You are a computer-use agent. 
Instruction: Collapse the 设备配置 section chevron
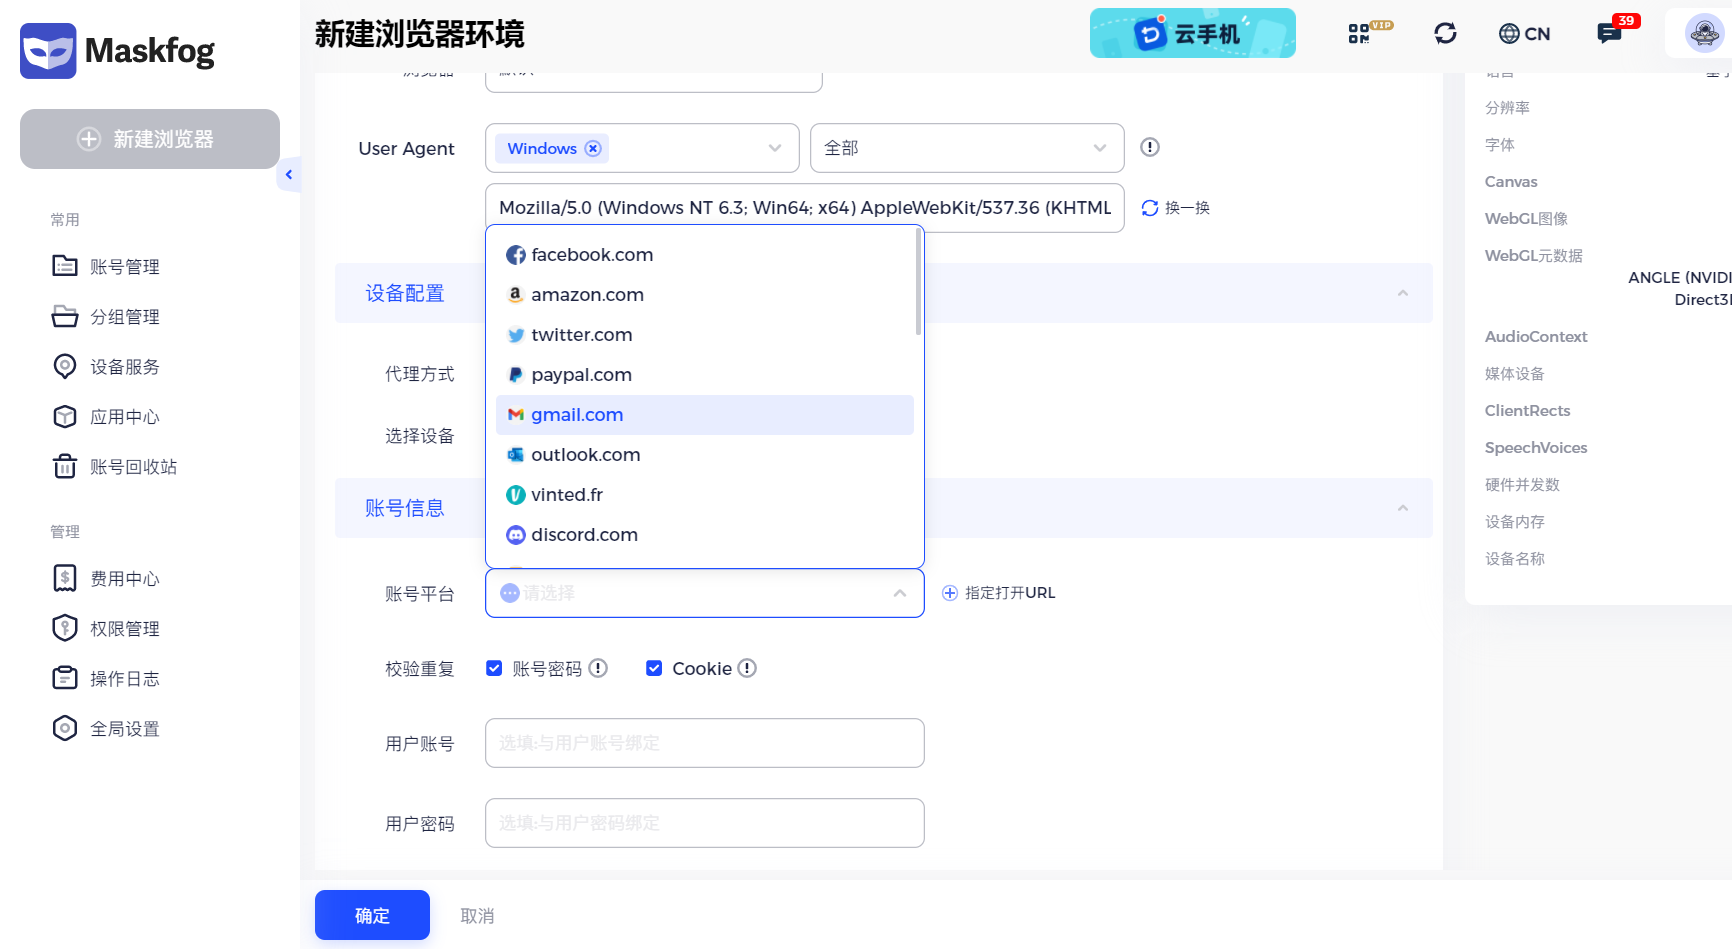coord(1403,293)
